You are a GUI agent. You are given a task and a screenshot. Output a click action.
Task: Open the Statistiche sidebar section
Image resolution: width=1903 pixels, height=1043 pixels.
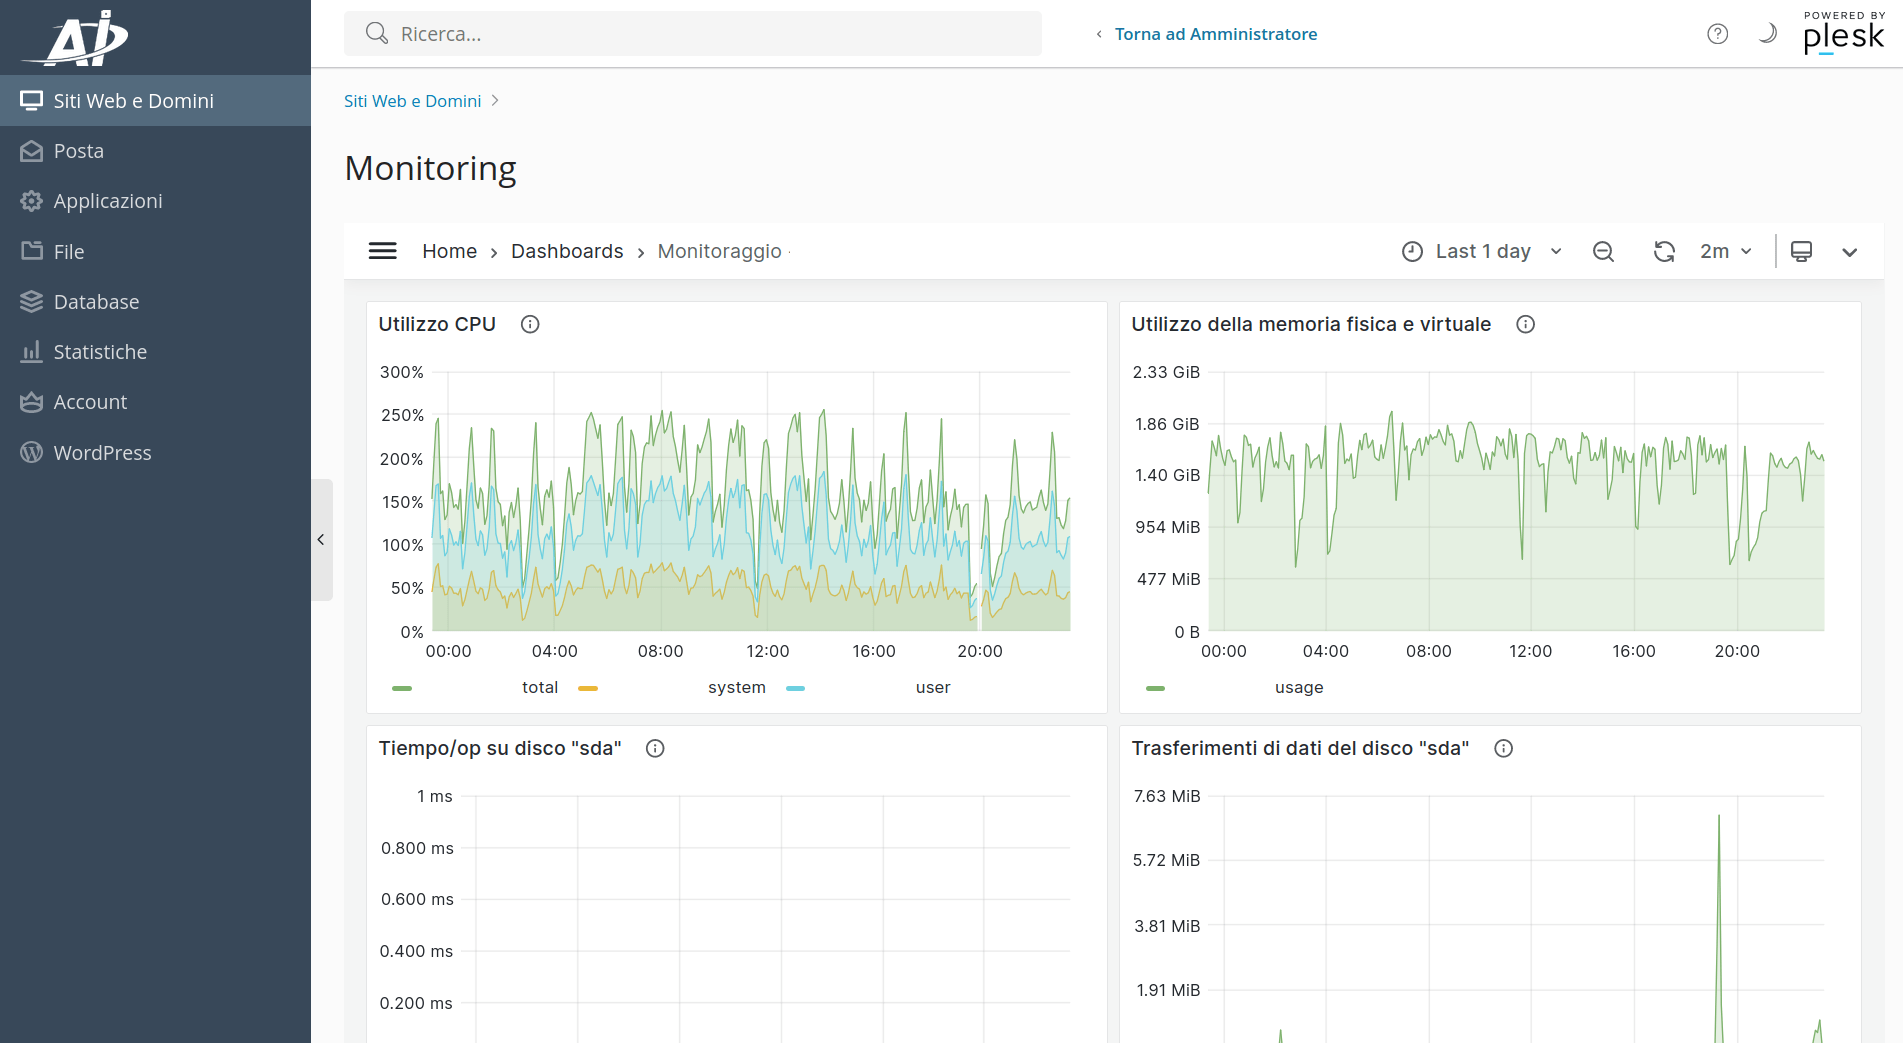click(x=155, y=352)
